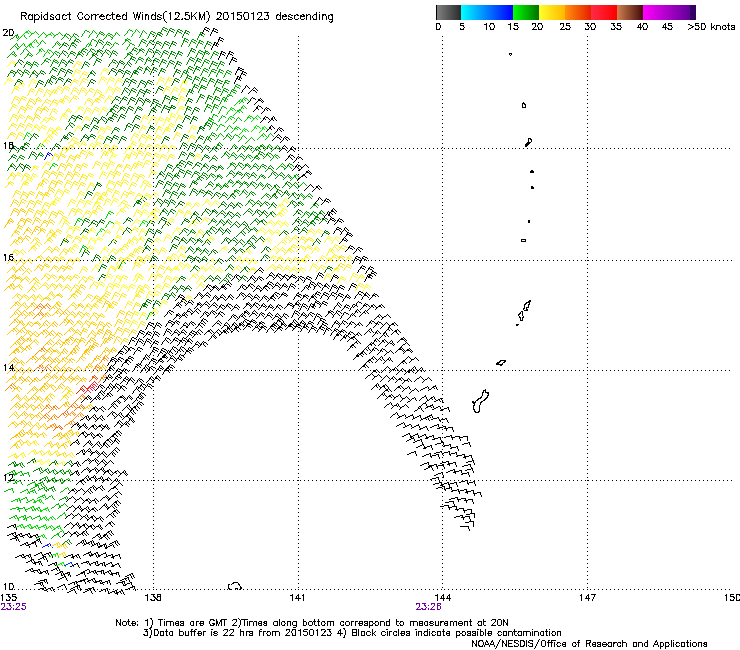Pick the yellow 20-25 knots legend color

click(x=552, y=12)
